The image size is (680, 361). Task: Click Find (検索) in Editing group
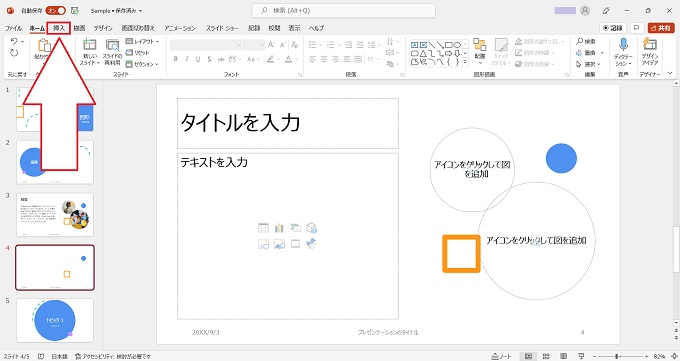pyautogui.click(x=585, y=41)
